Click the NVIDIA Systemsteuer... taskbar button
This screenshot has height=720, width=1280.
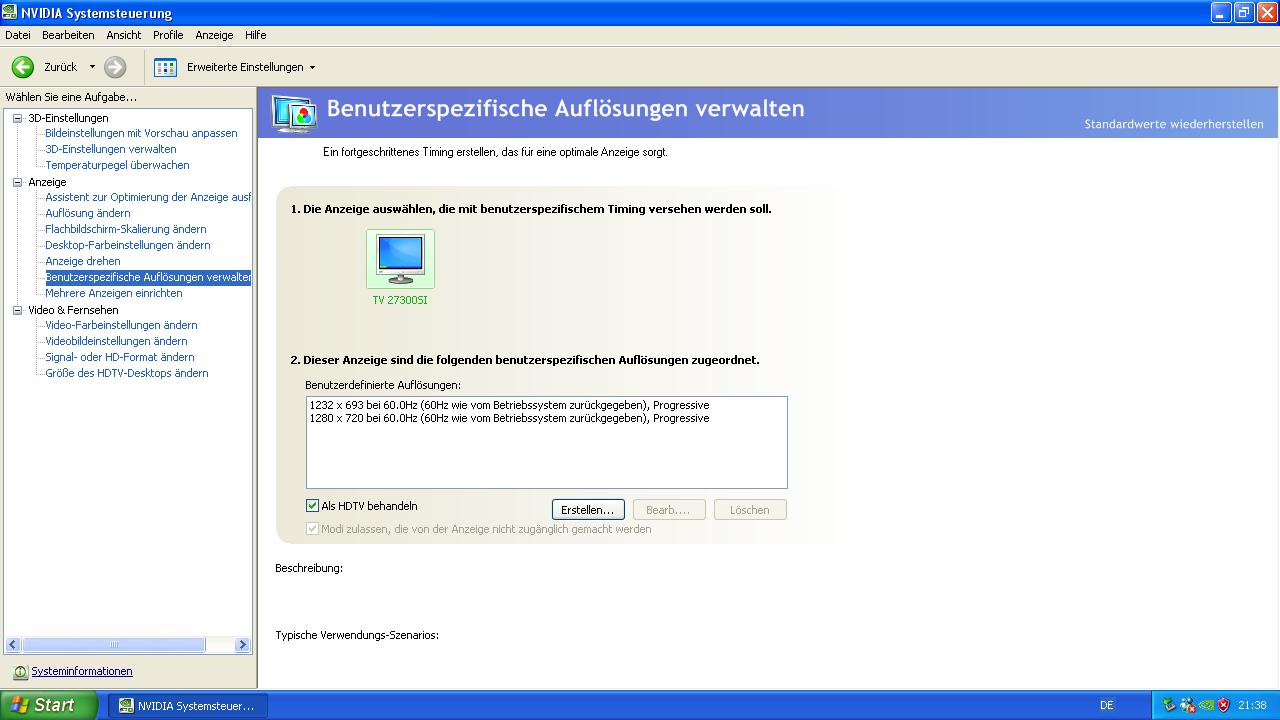(188, 705)
